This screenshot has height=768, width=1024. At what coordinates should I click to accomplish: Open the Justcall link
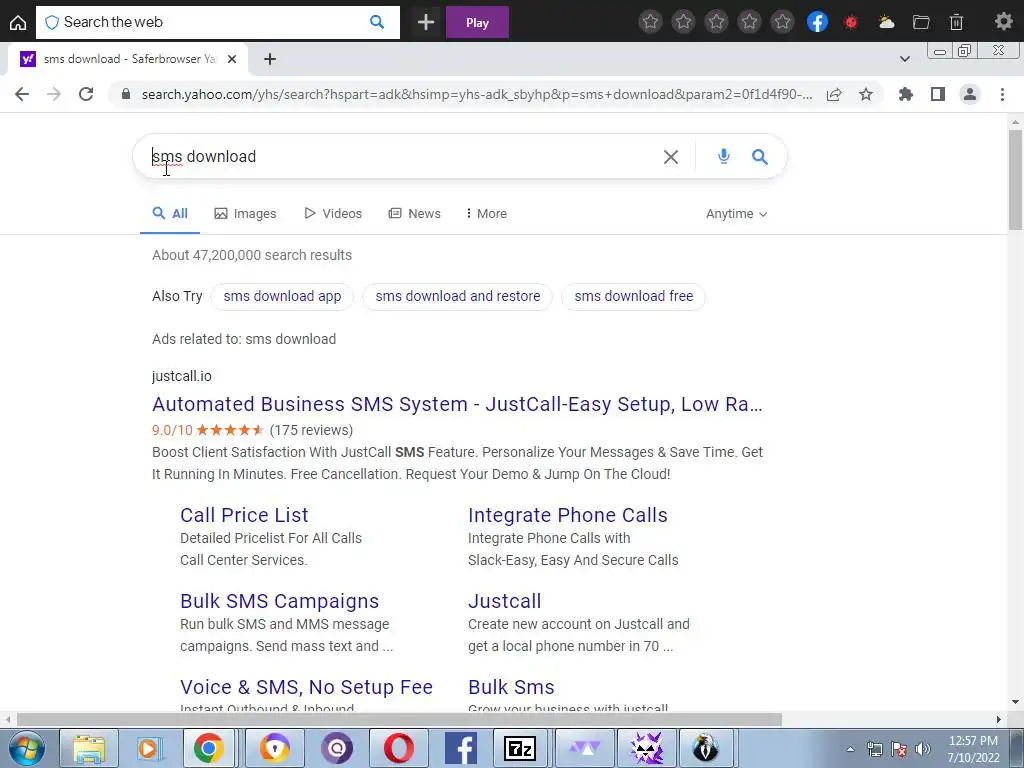[504, 601]
